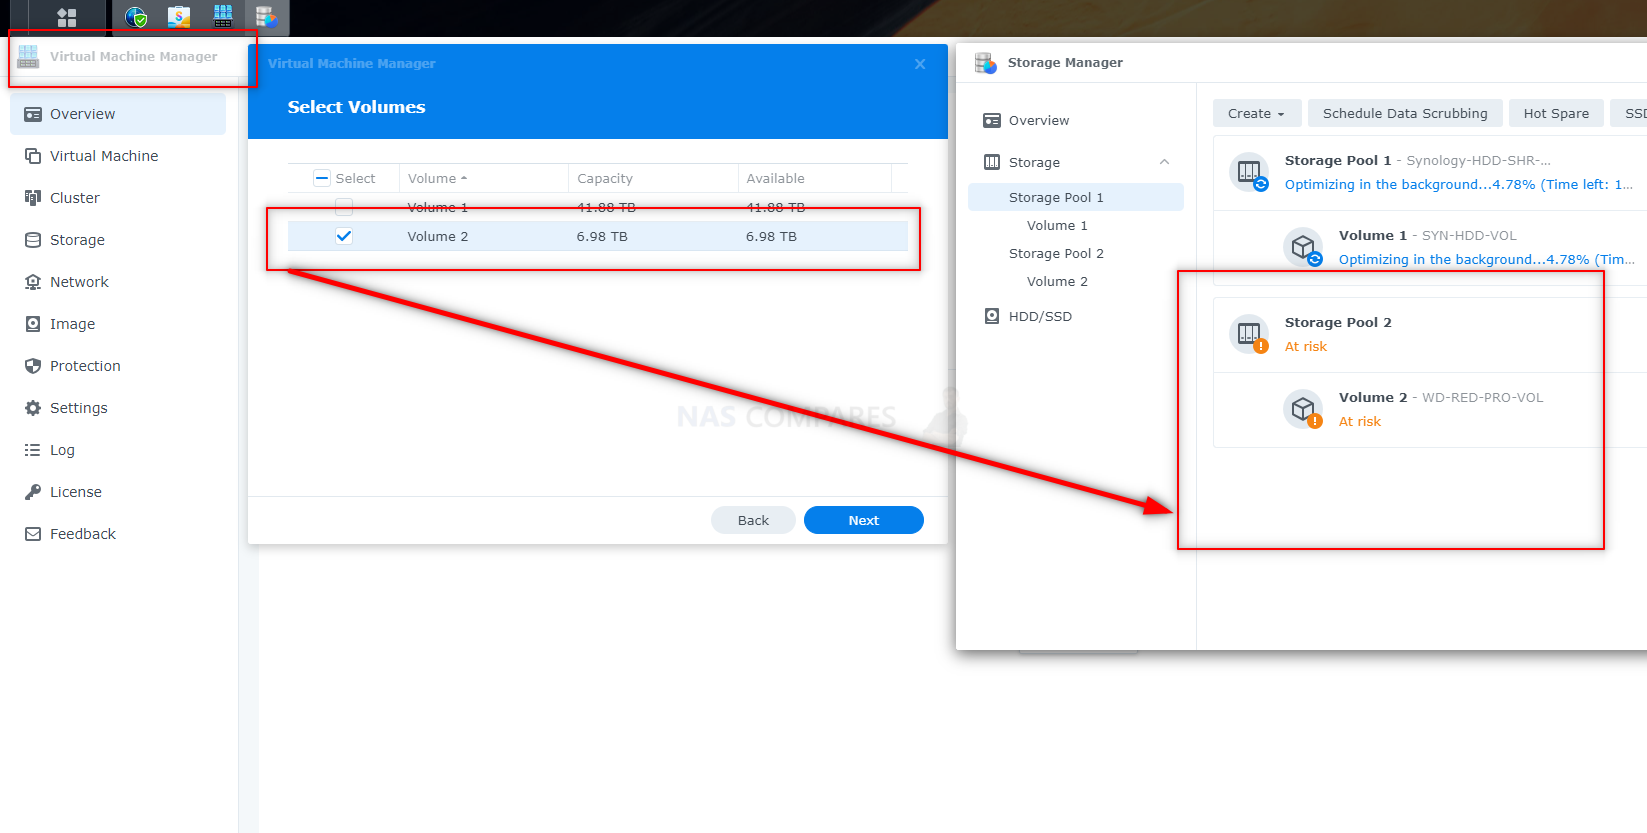This screenshot has height=833, width=1647.
Task: Select Storage Pool 2 in Storage Manager tree
Action: pos(1076,253)
